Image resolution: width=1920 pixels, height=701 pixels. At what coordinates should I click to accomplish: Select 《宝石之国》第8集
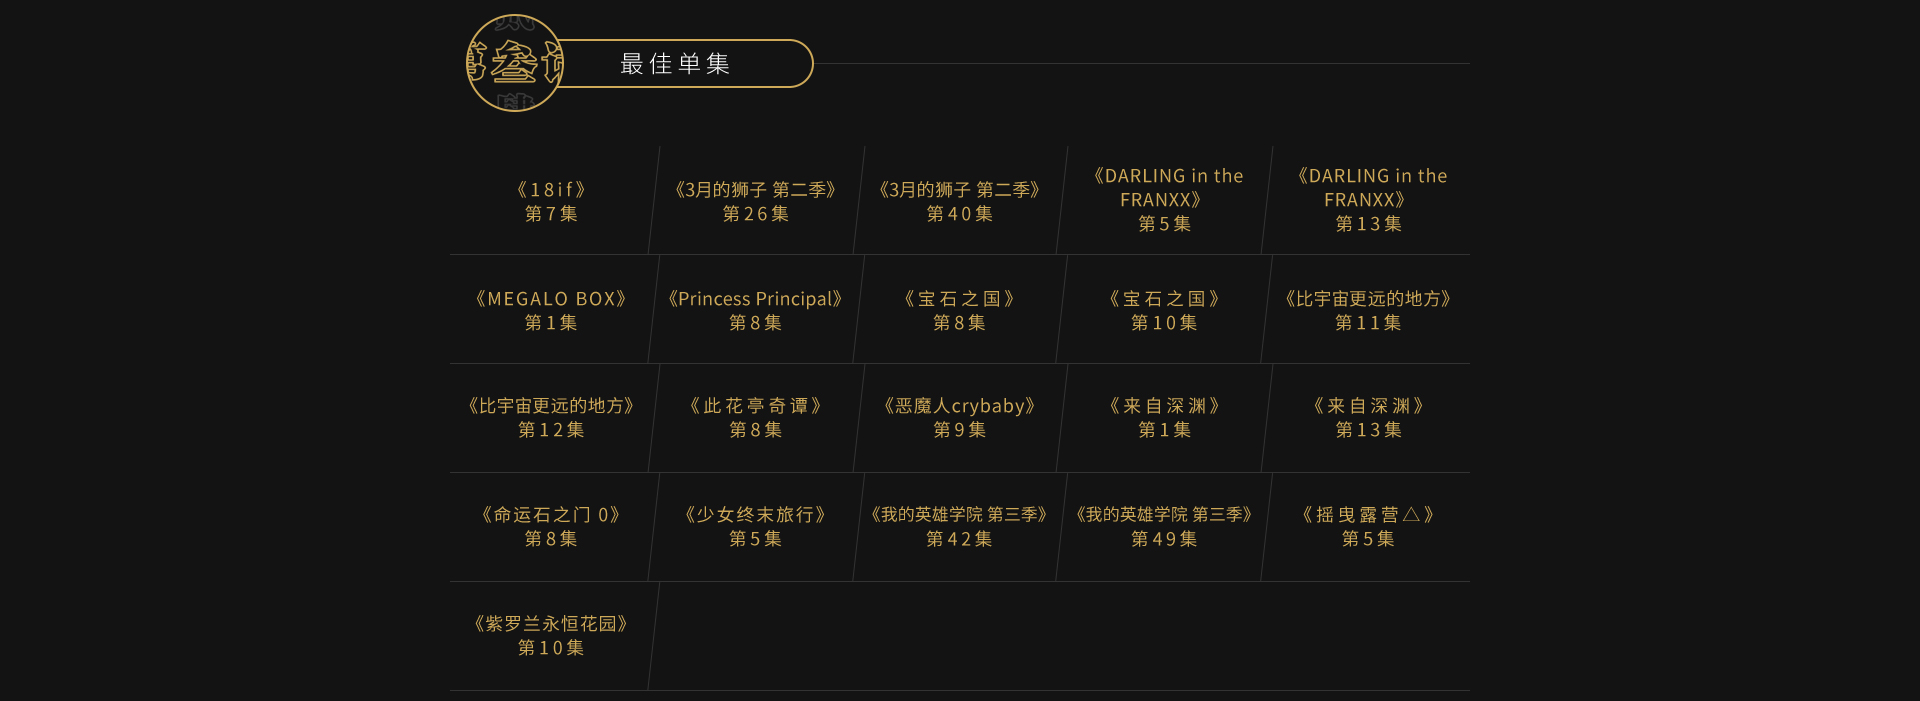click(959, 310)
